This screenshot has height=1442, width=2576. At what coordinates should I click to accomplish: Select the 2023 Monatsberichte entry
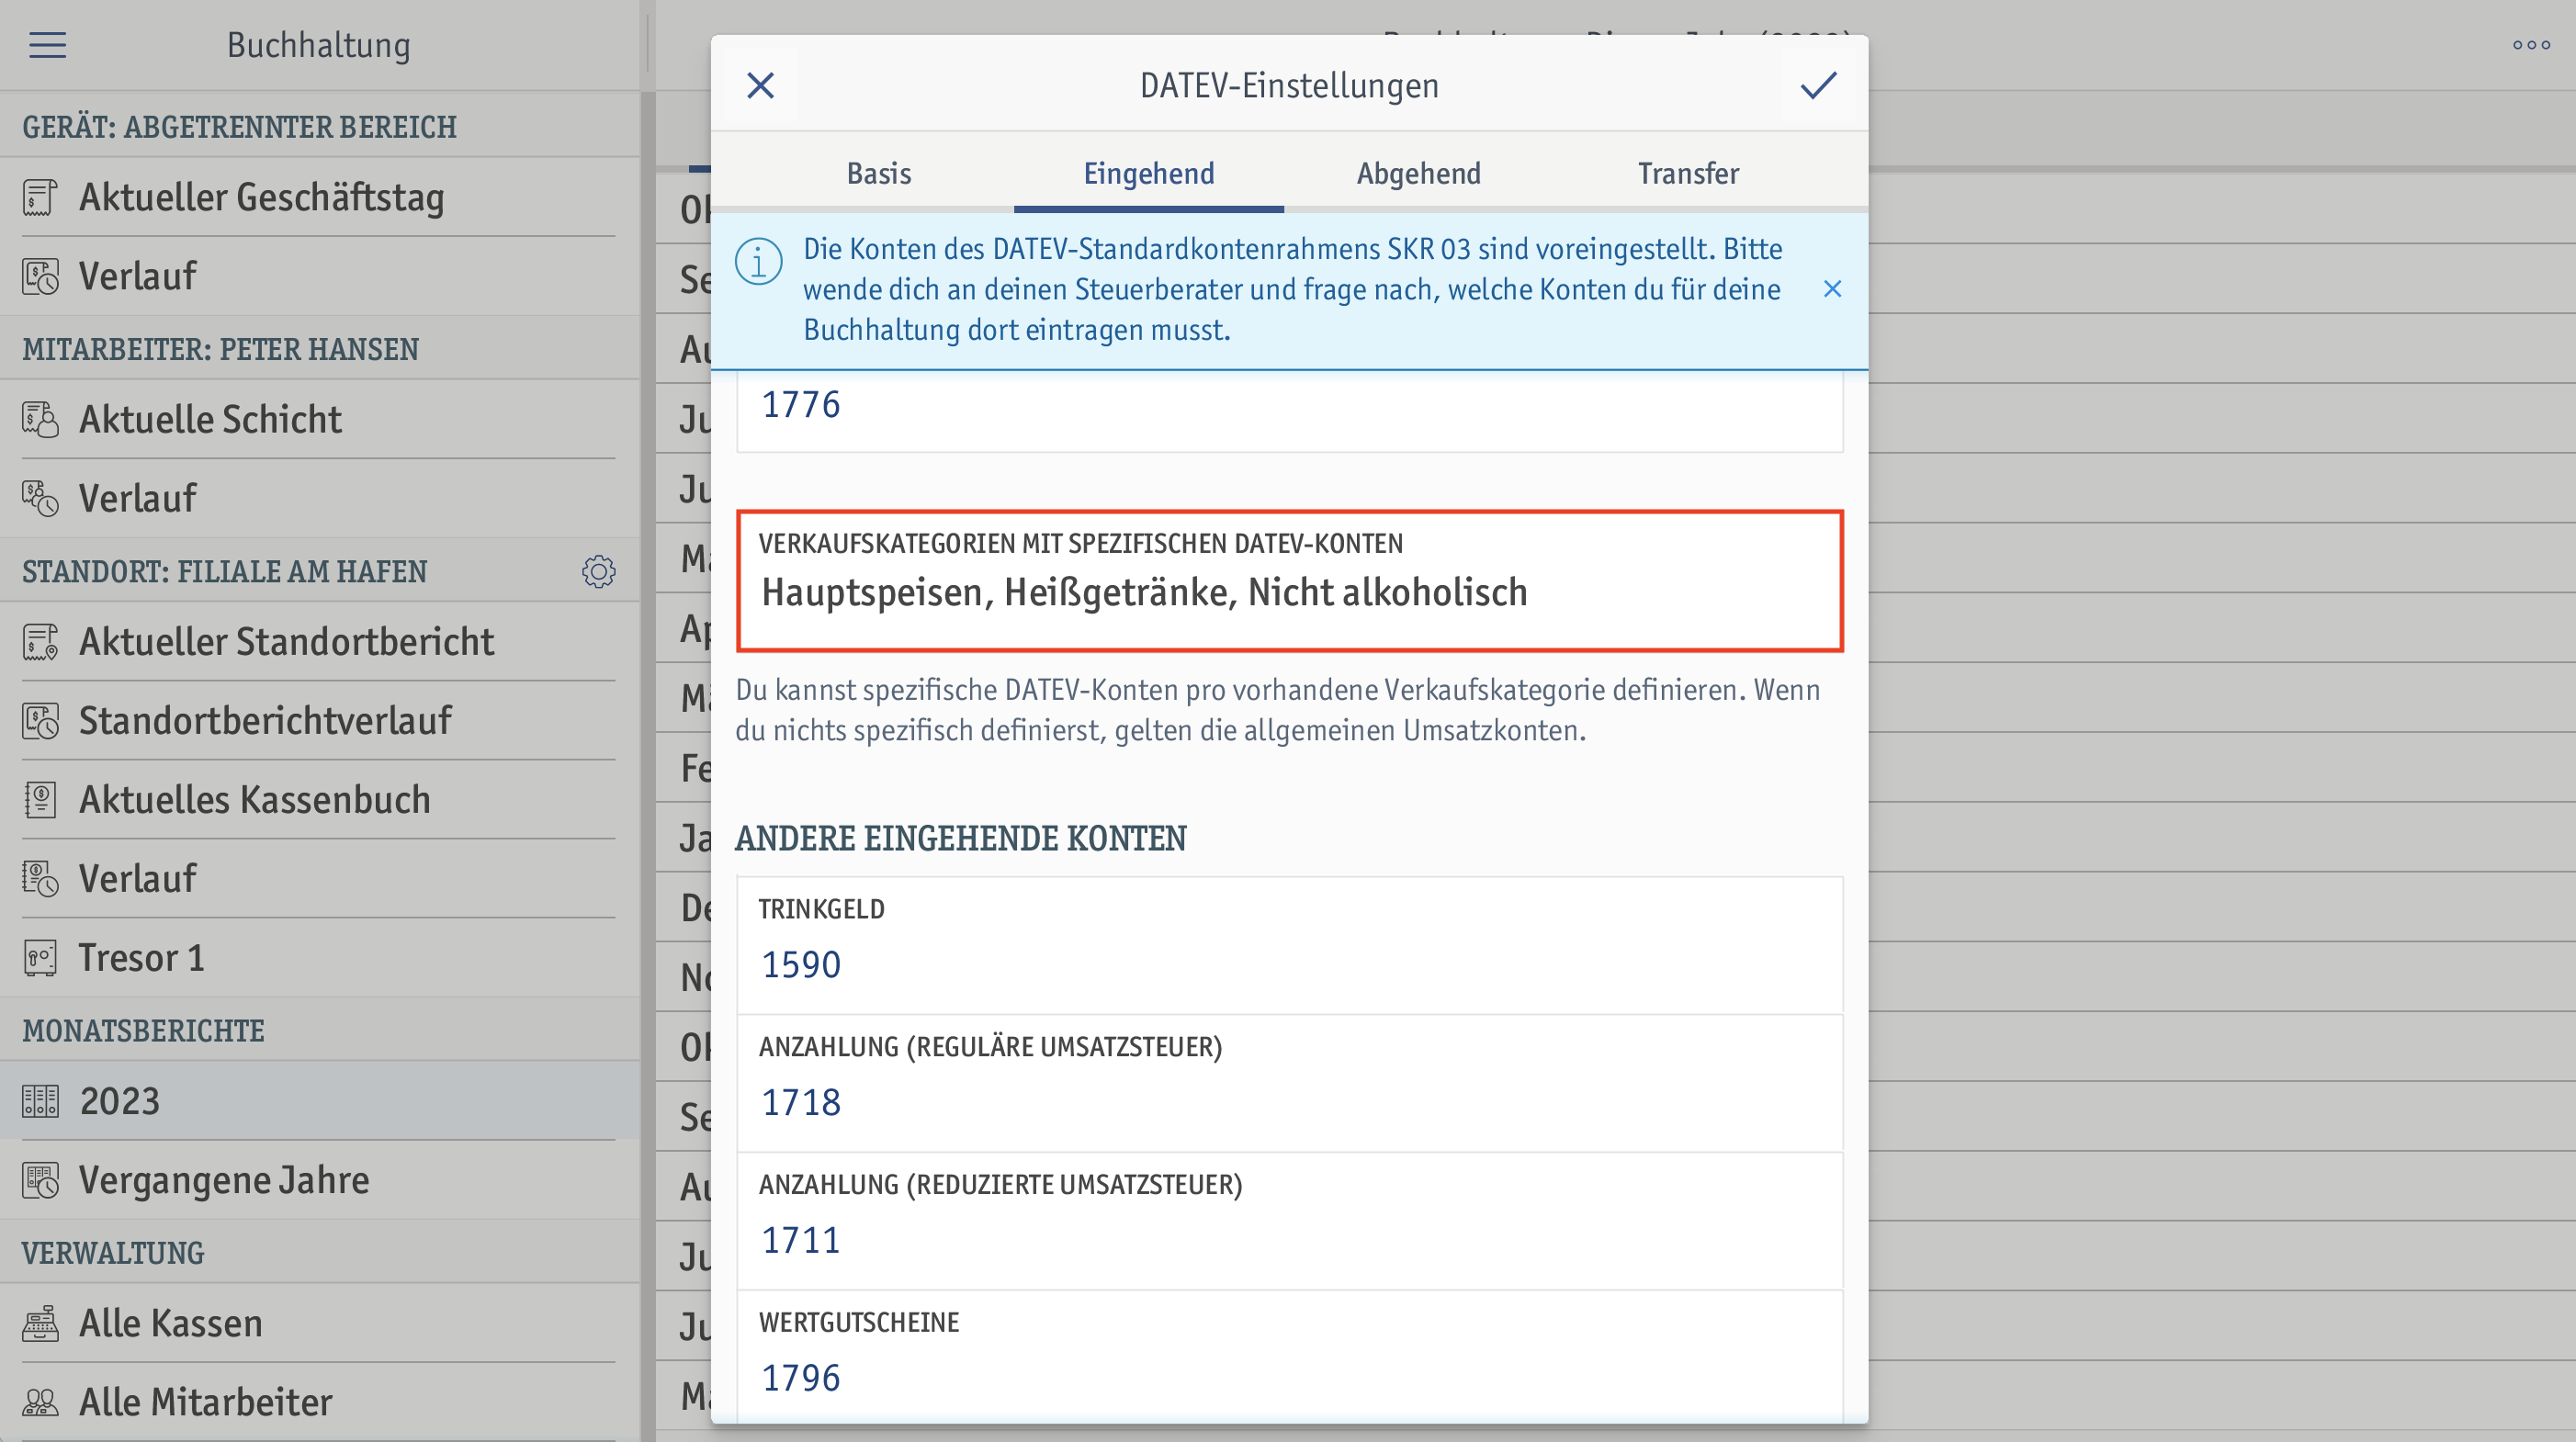(320, 1101)
